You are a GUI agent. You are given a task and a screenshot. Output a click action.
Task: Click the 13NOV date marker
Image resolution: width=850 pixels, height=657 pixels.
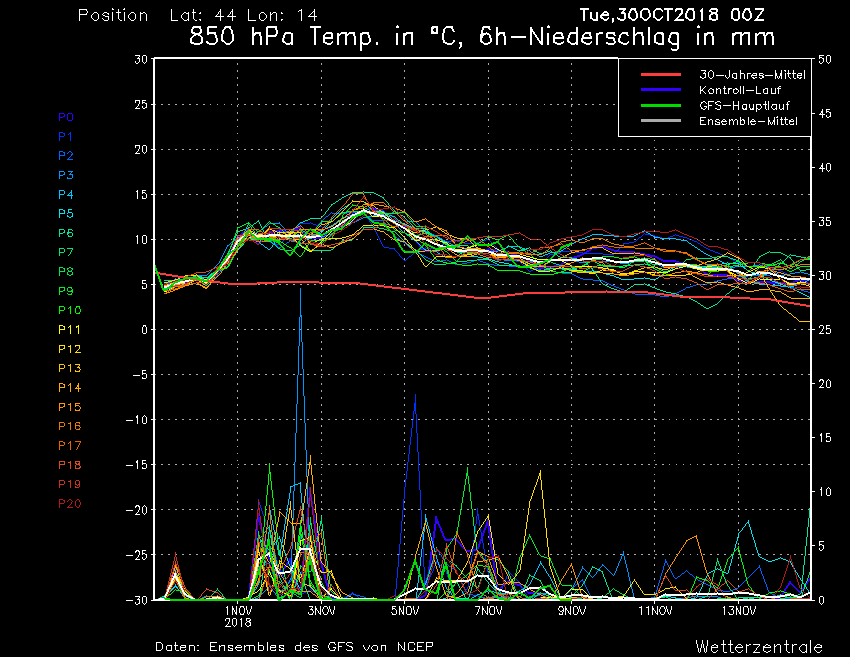point(737,610)
